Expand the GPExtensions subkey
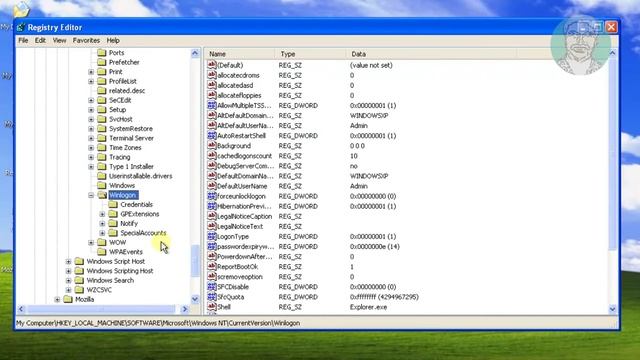The image size is (640, 360). click(102, 214)
